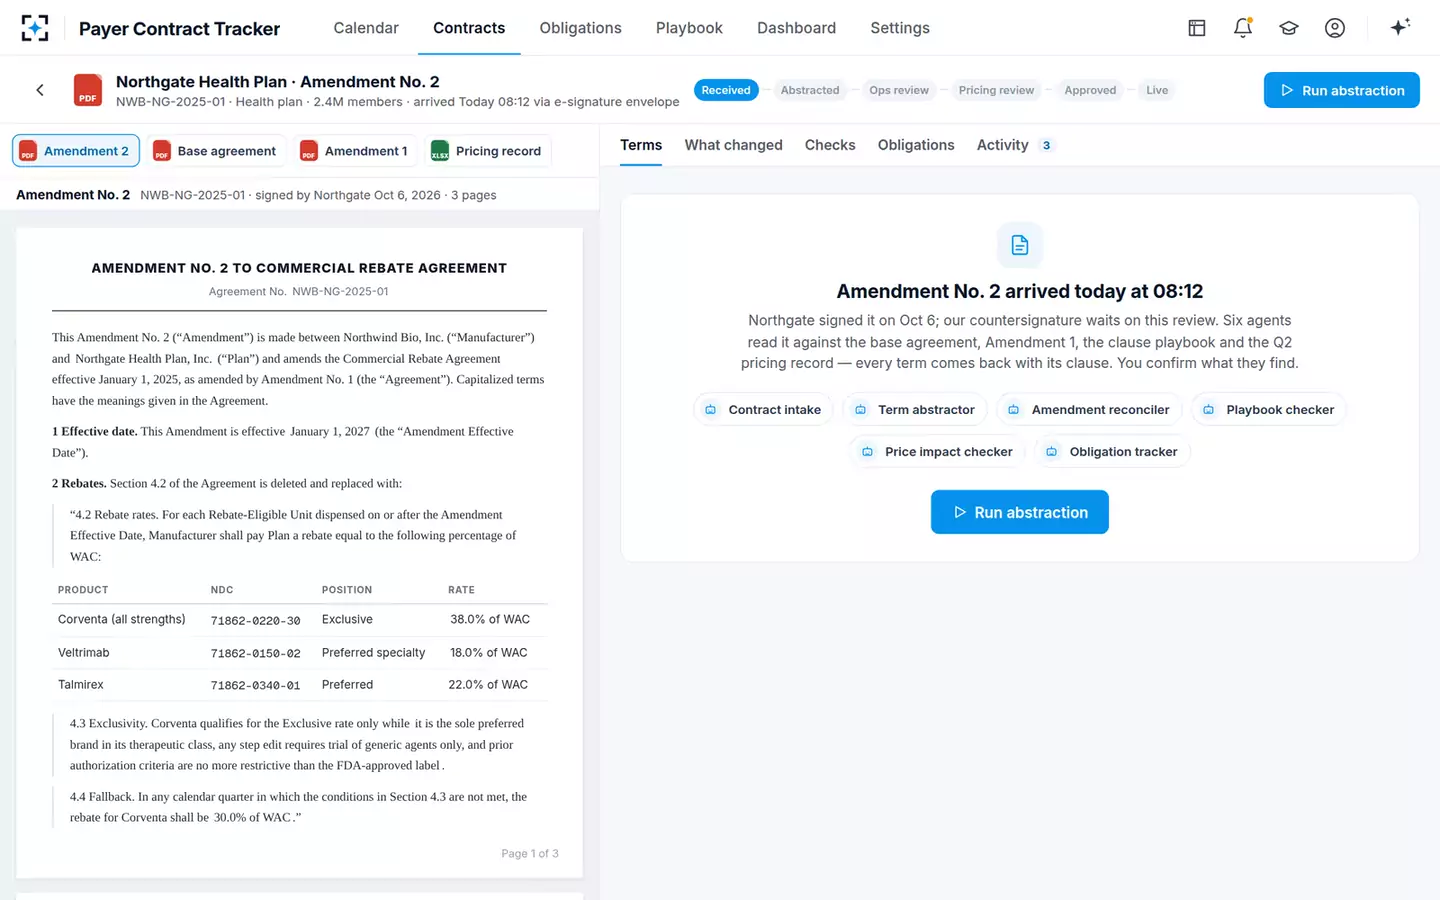Select the Playbook checker agent chip
The height and width of the screenshot is (900, 1440).
(1269, 410)
